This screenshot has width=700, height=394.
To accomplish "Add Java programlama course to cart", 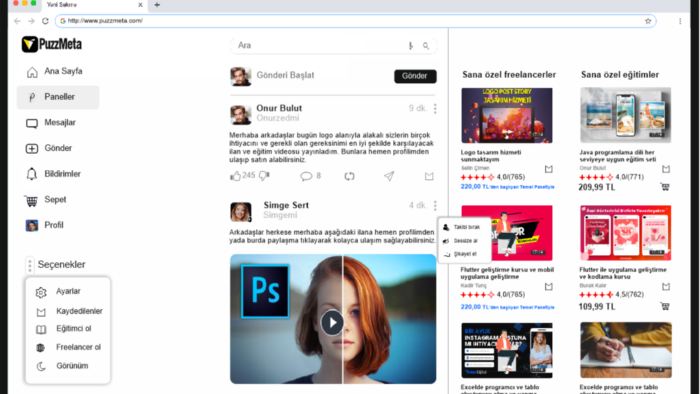I will pyautogui.click(x=665, y=187).
